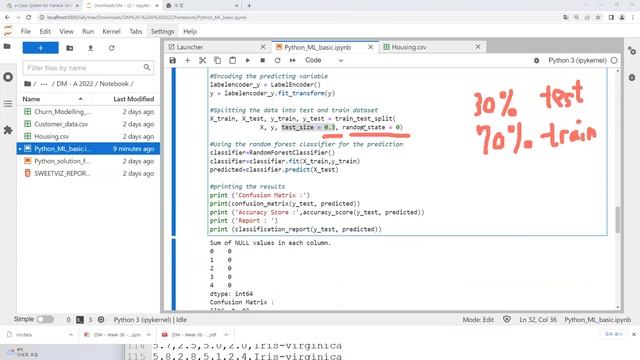Open the Help menu
The width and height of the screenshot is (640, 360).
(x=190, y=31)
